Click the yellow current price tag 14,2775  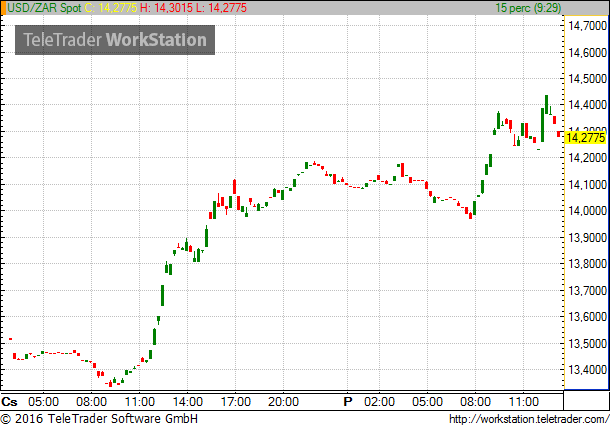click(x=586, y=138)
